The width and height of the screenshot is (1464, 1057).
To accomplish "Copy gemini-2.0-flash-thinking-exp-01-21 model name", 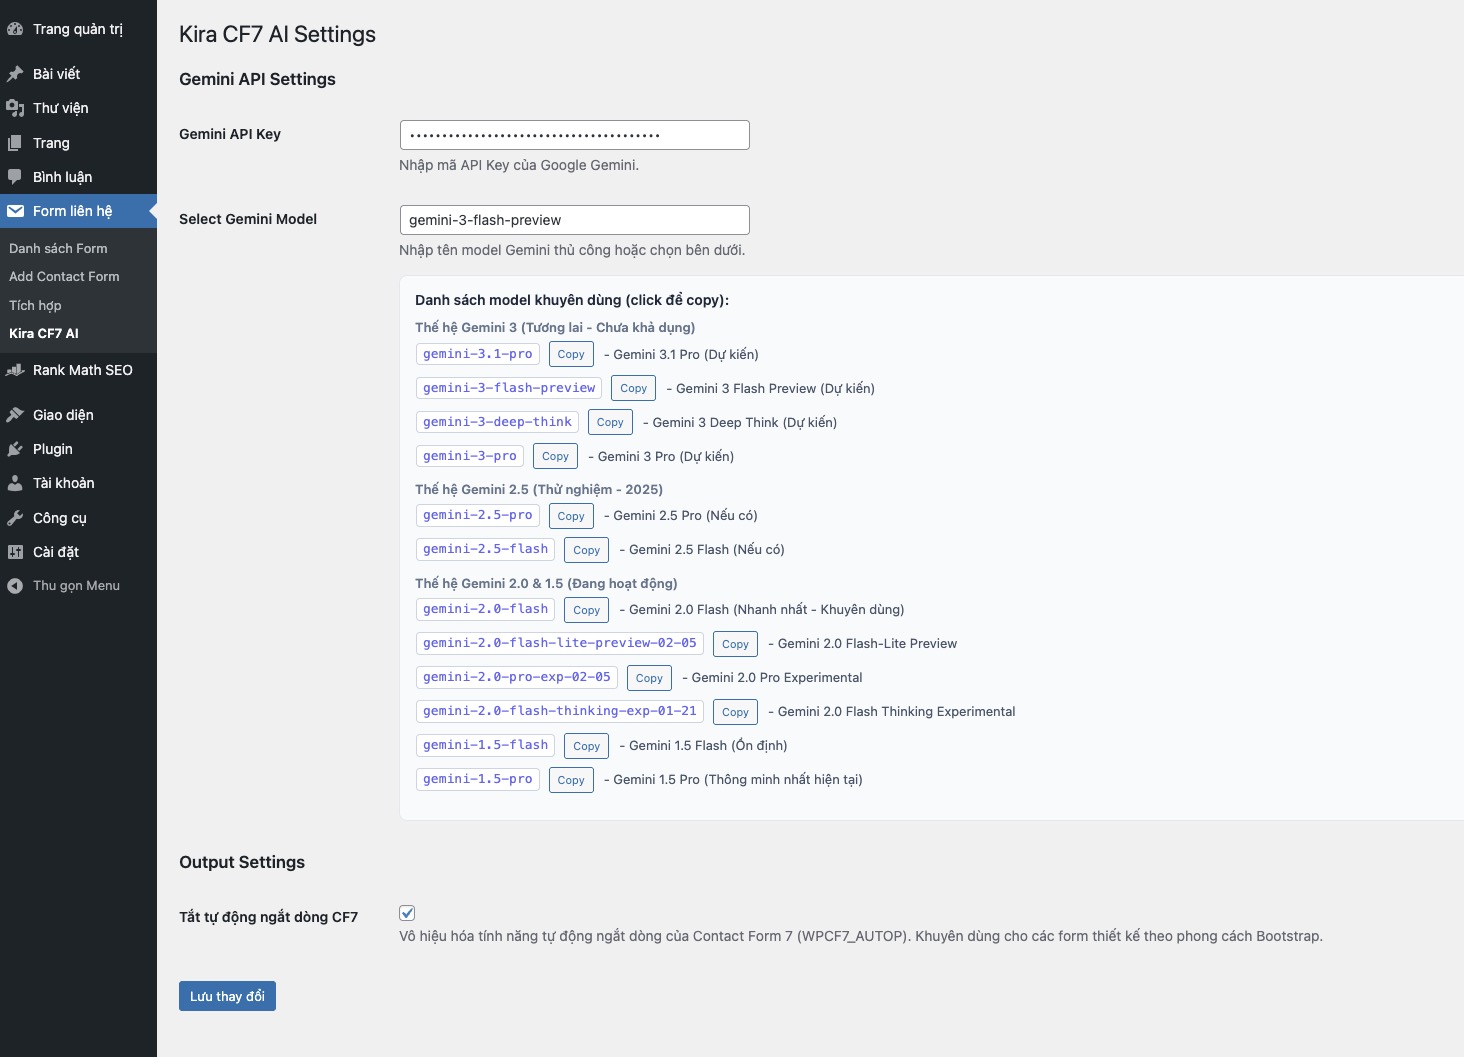I will [735, 712].
